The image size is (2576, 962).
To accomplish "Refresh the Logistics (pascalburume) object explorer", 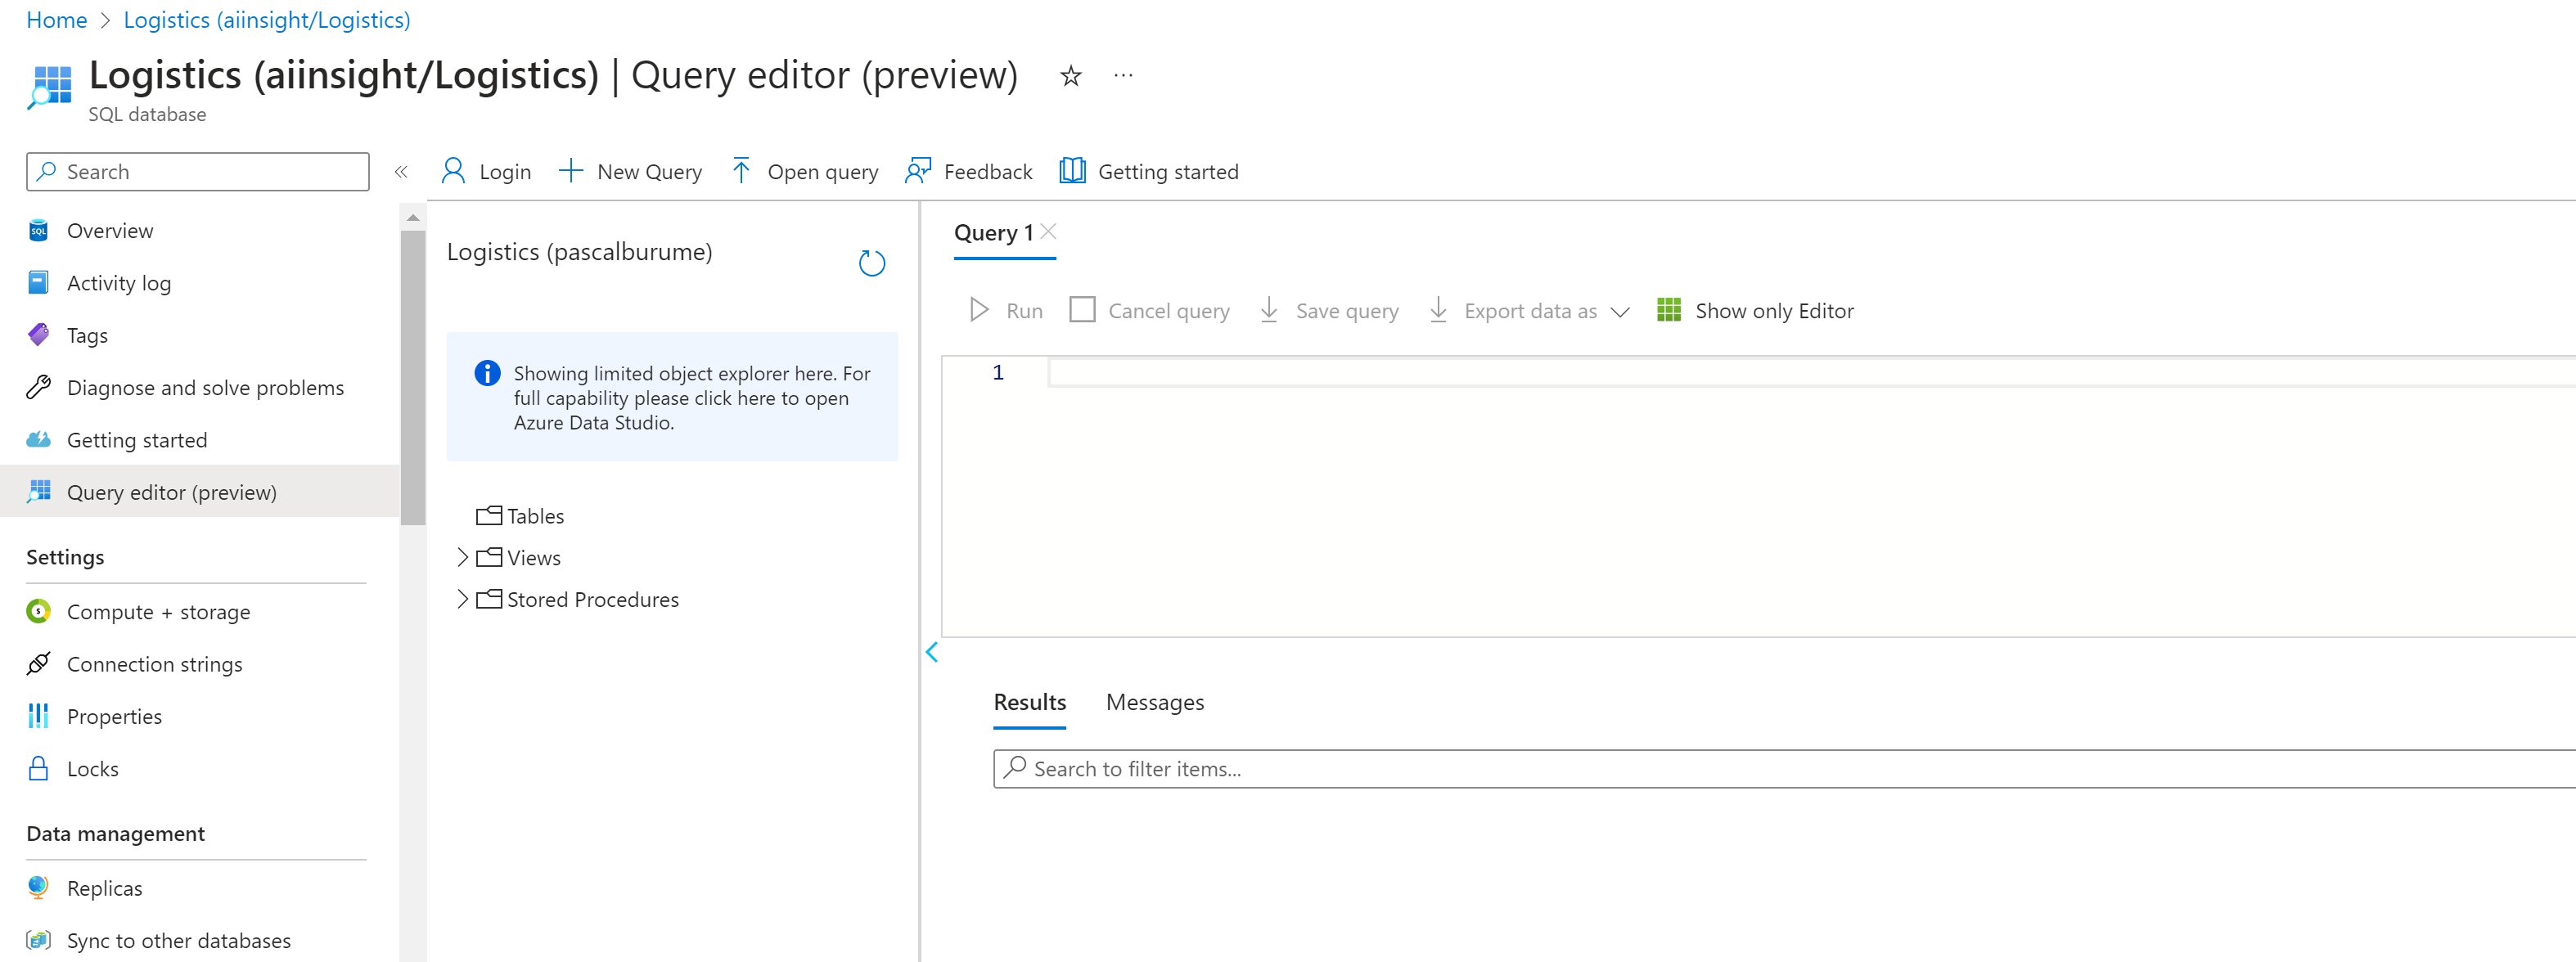I will click(x=871, y=262).
